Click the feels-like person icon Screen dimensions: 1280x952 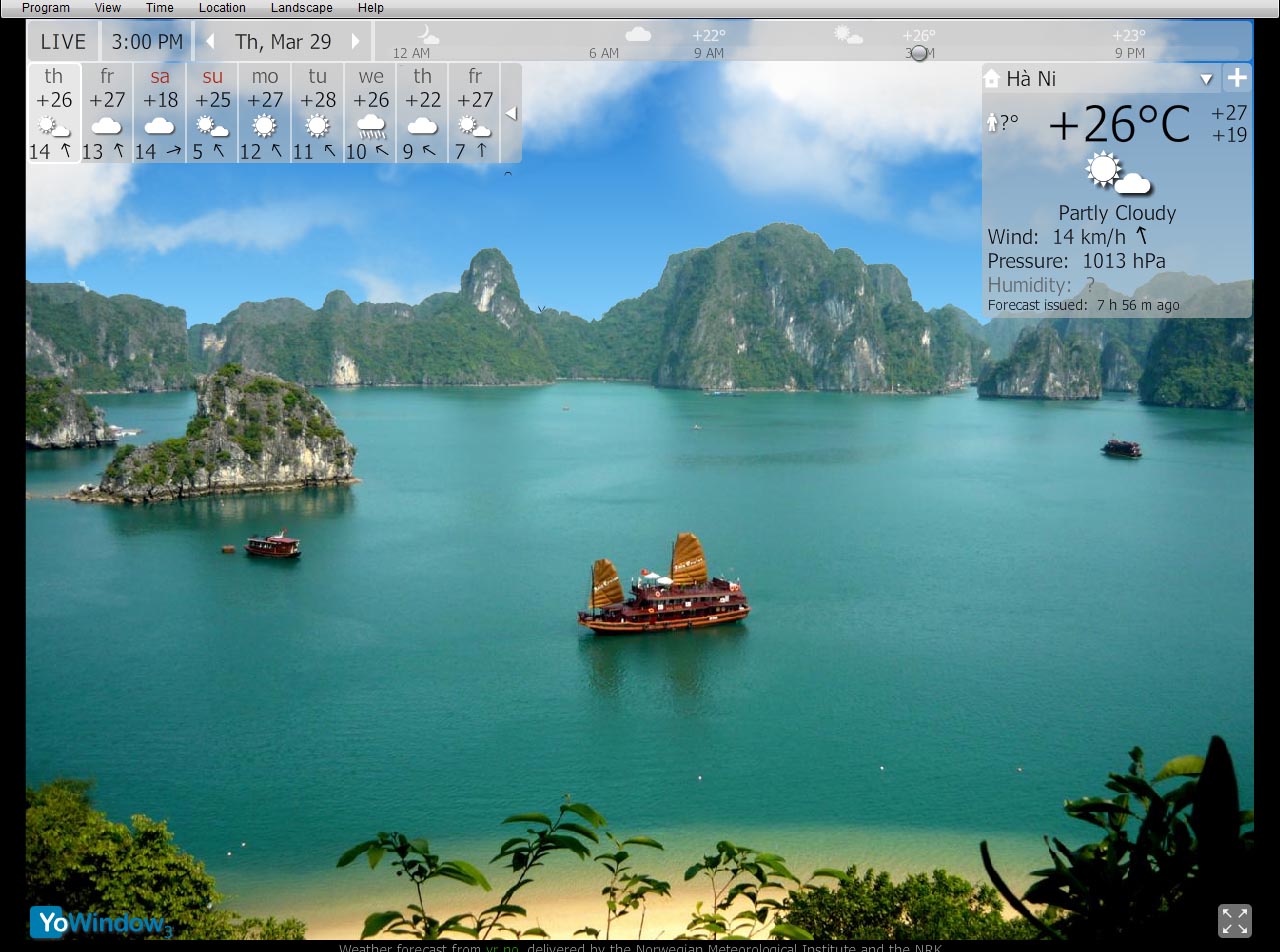[x=993, y=122]
